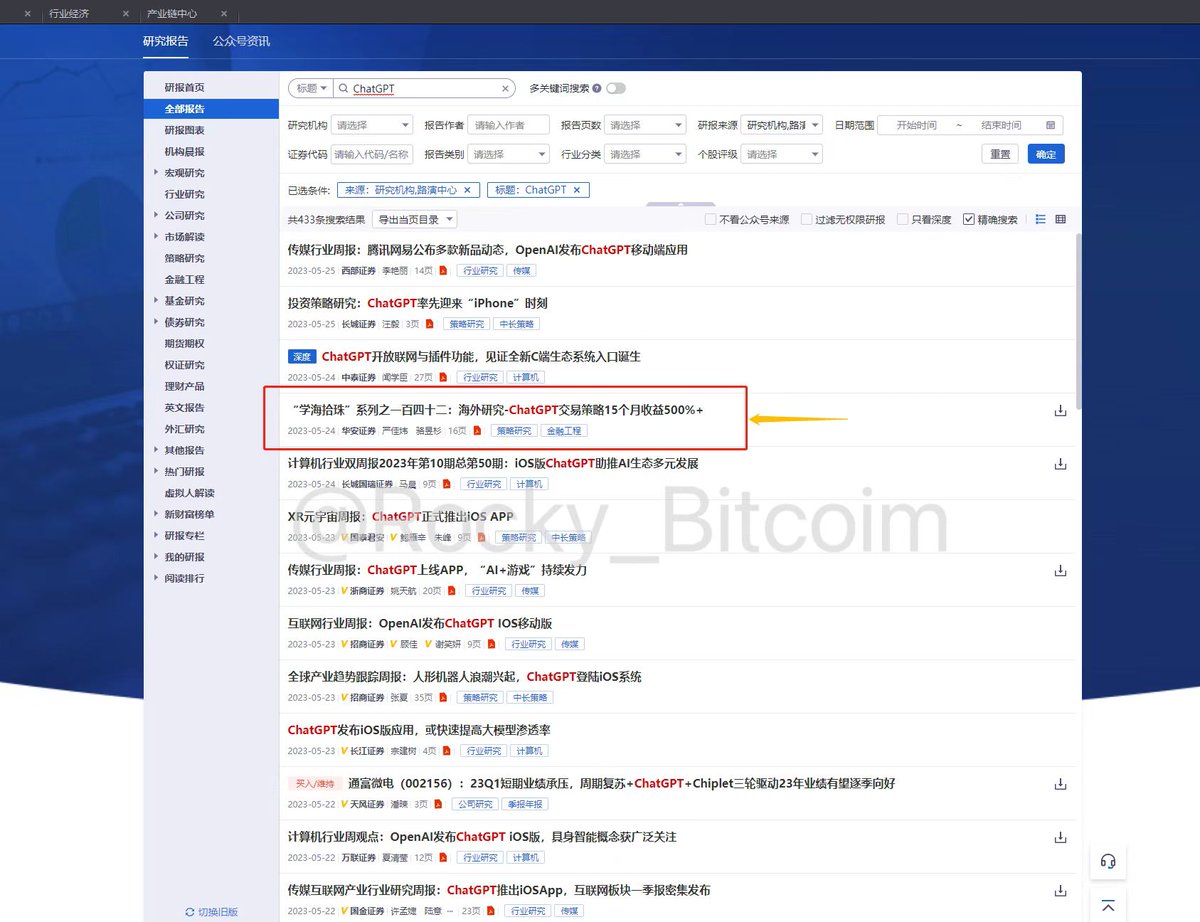Click the 证券代码 input field
Screen dimensions: 1200x922
click(372, 155)
